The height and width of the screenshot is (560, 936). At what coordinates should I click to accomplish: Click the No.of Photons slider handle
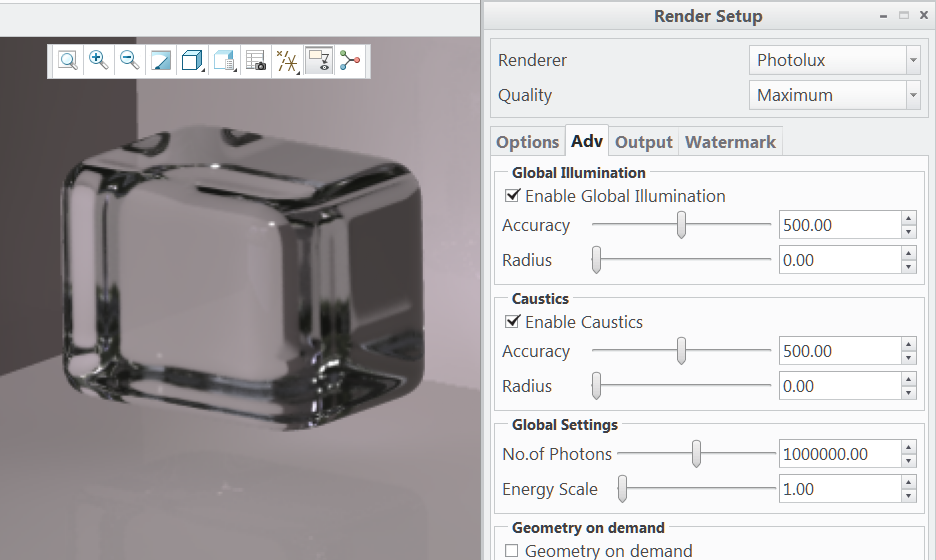[x=696, y=454]
